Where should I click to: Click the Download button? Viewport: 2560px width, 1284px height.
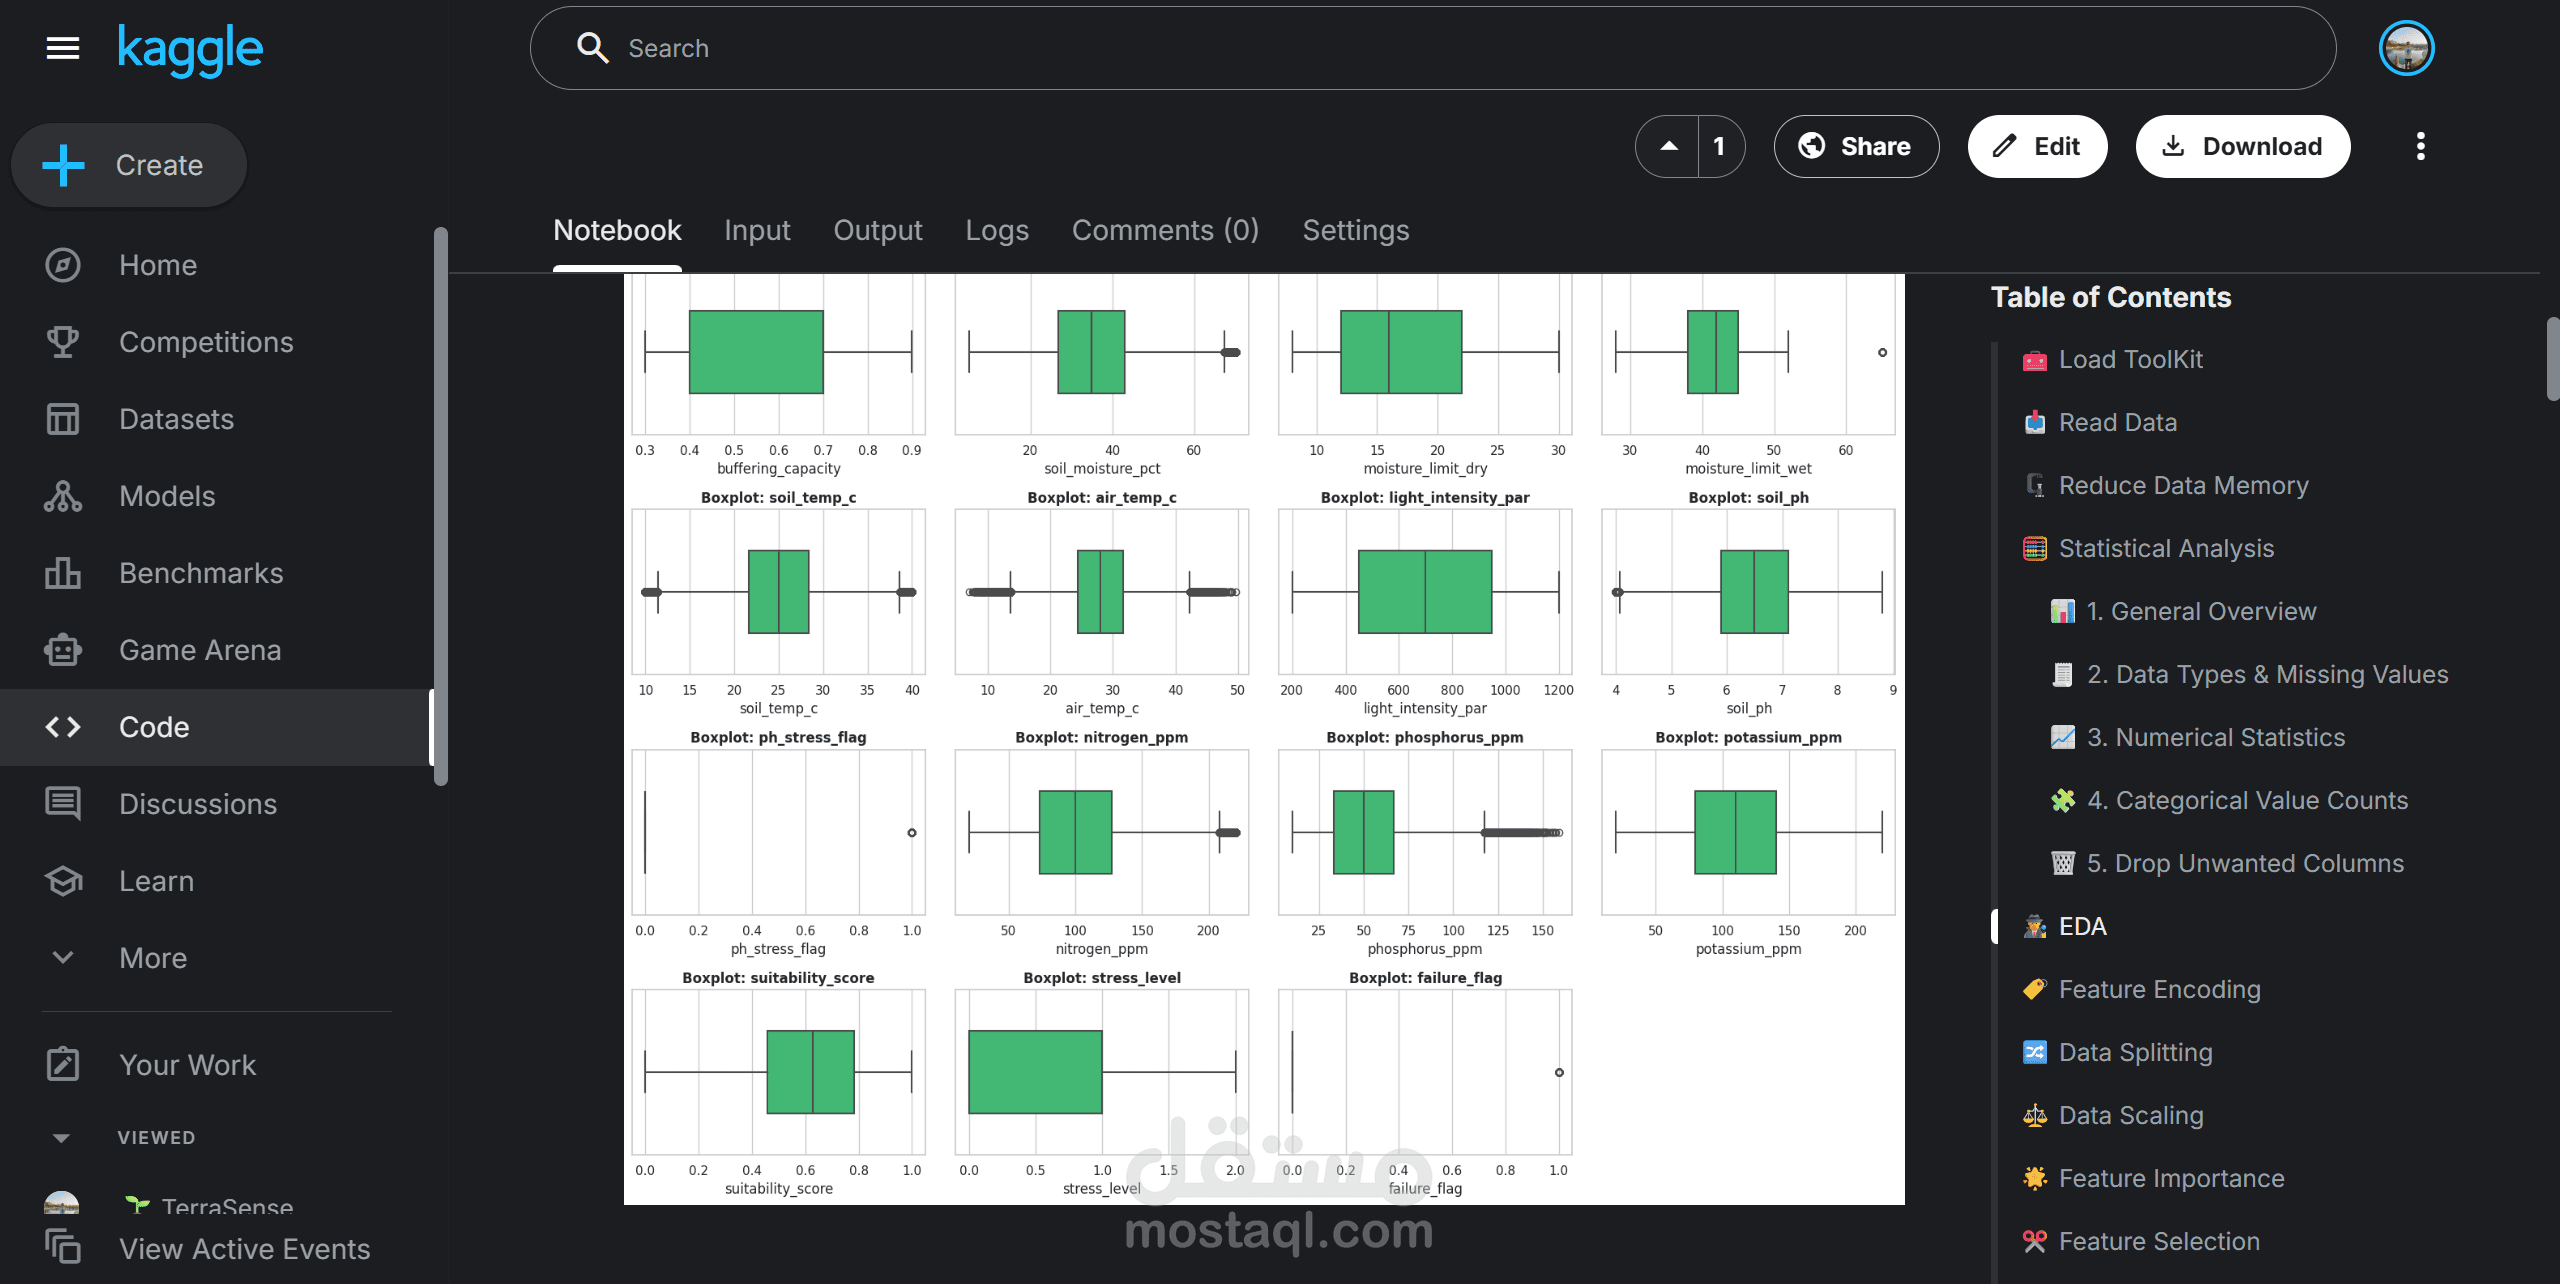click(2243, 146)
